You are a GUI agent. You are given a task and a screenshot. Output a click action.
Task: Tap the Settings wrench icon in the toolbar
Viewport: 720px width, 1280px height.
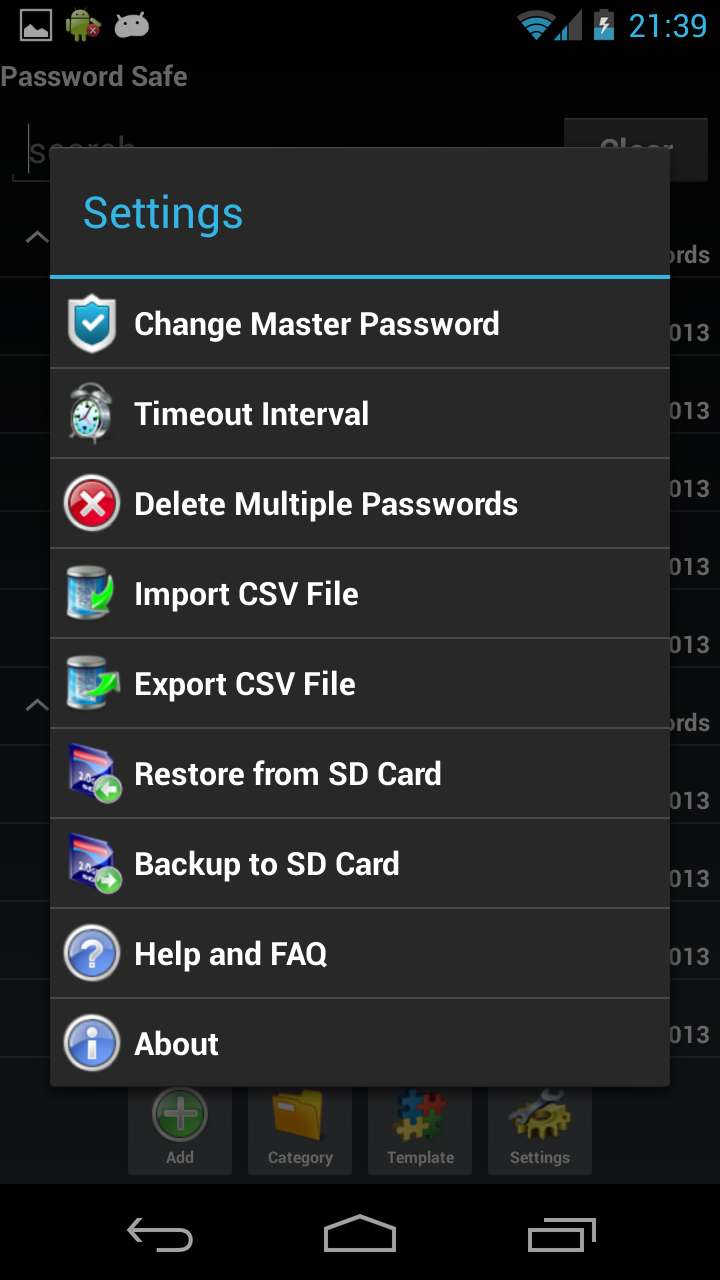point(539,1112)
